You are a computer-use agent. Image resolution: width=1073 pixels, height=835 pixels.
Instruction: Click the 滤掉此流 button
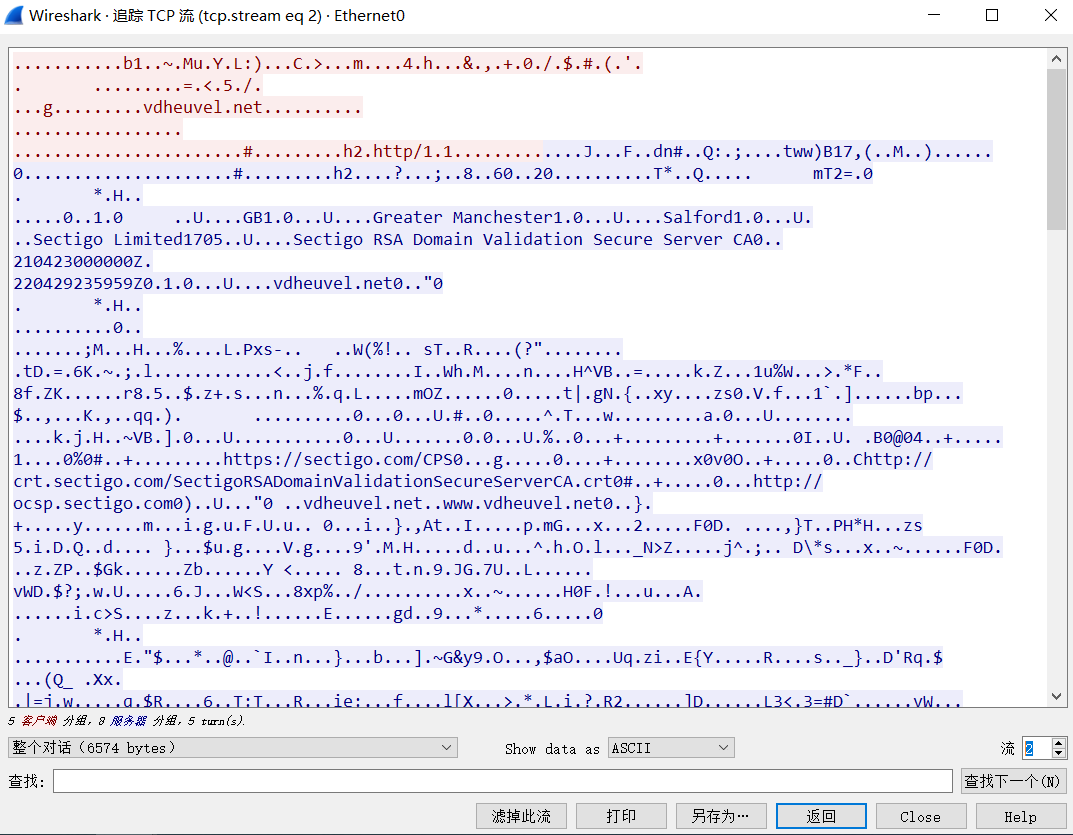point(521,816)
